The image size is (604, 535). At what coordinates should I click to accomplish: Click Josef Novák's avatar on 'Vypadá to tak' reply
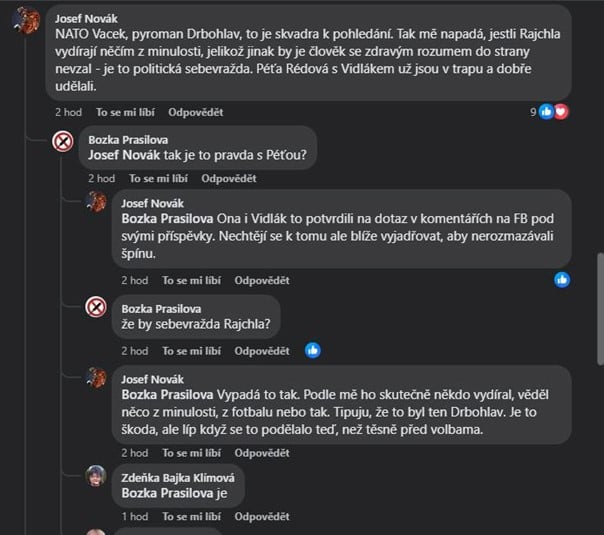97,378
